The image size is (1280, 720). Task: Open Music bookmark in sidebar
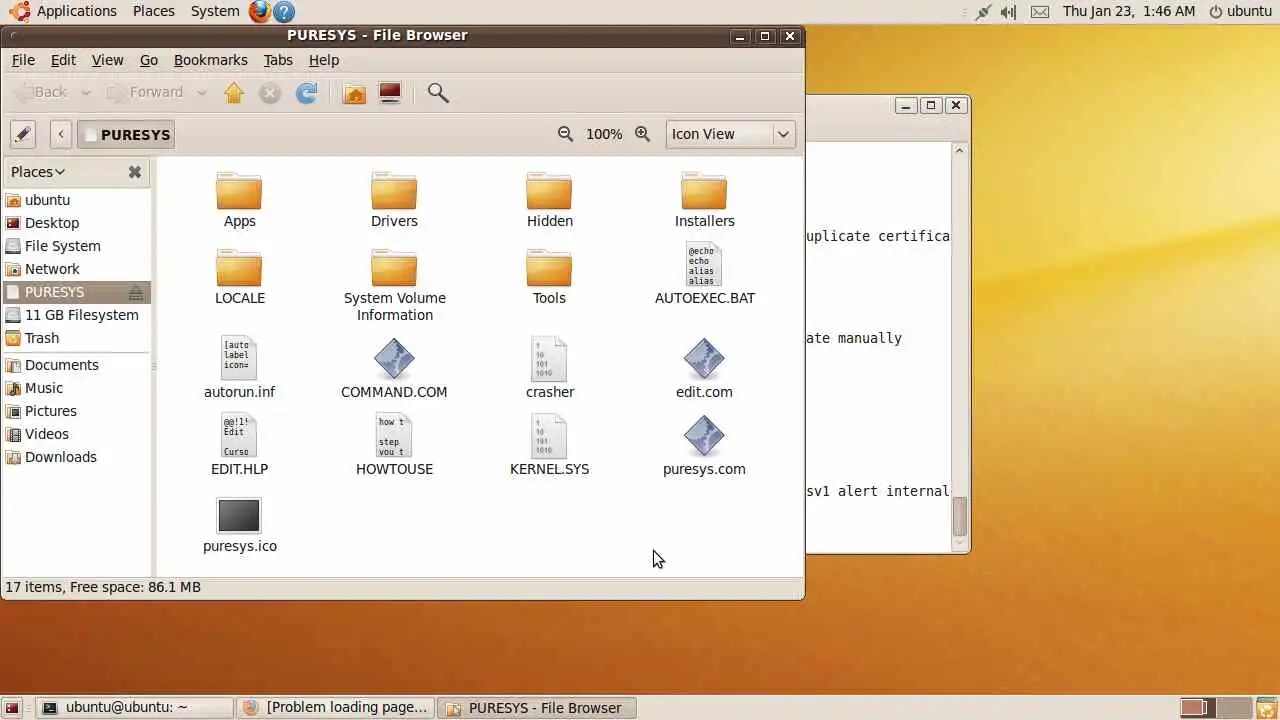(x=76, y=388)
